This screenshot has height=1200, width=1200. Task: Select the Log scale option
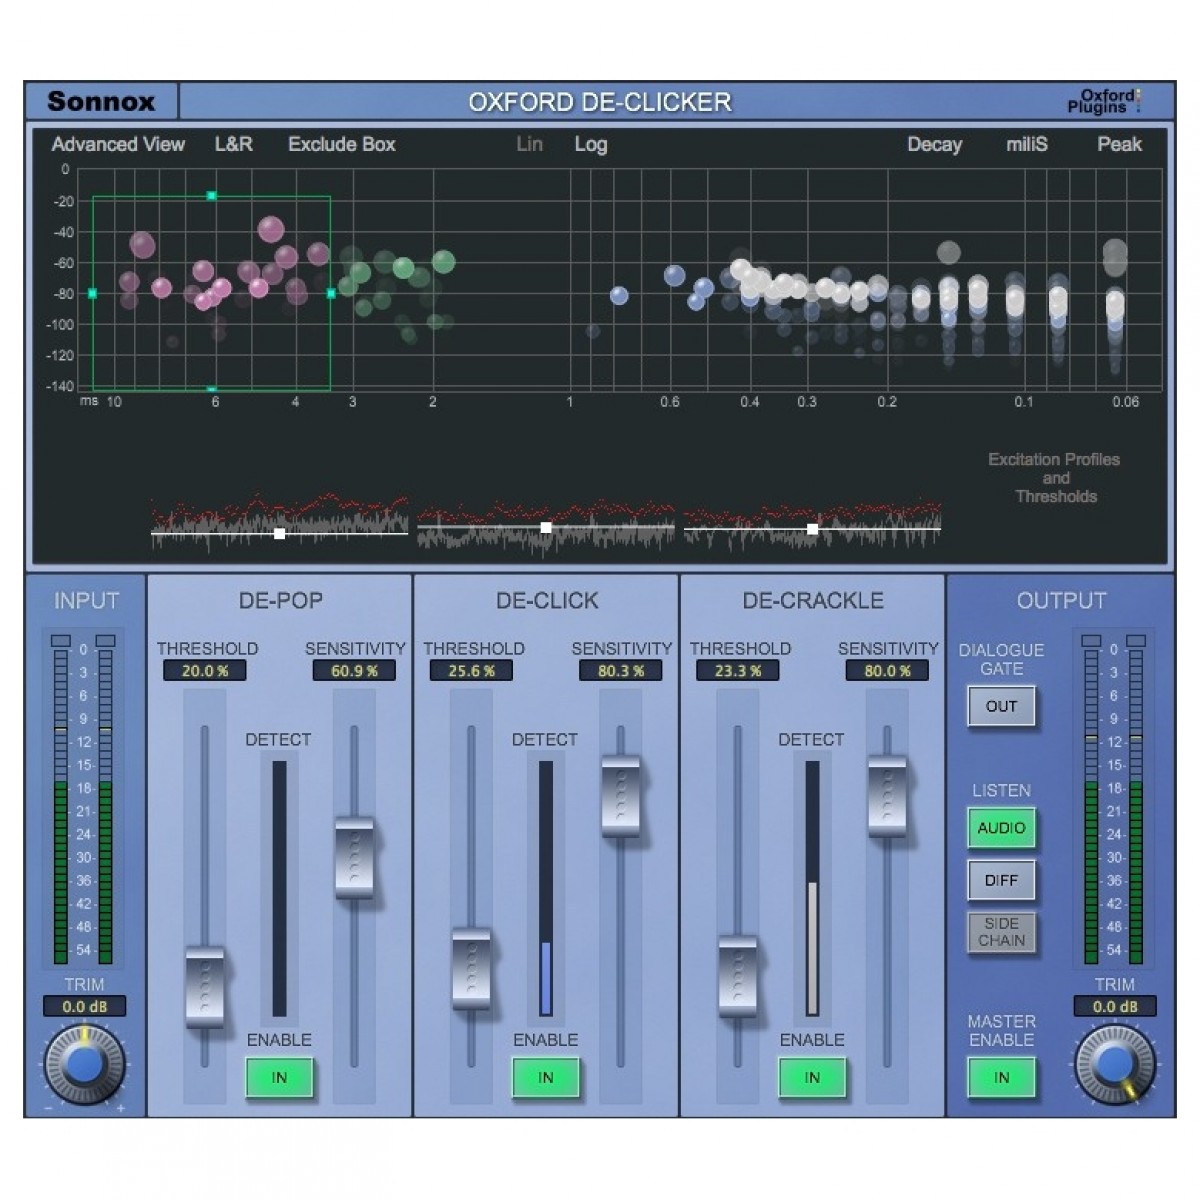click(590, 144)
